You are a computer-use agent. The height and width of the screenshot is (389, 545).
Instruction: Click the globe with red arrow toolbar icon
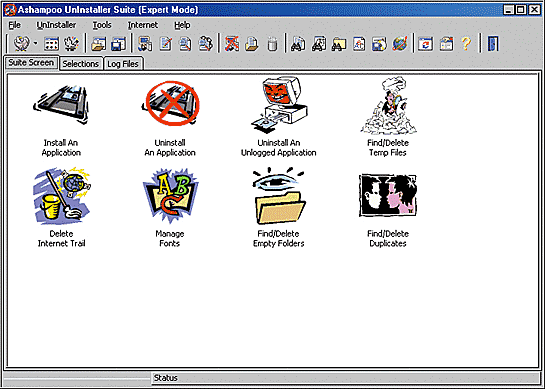click(400, 44)
